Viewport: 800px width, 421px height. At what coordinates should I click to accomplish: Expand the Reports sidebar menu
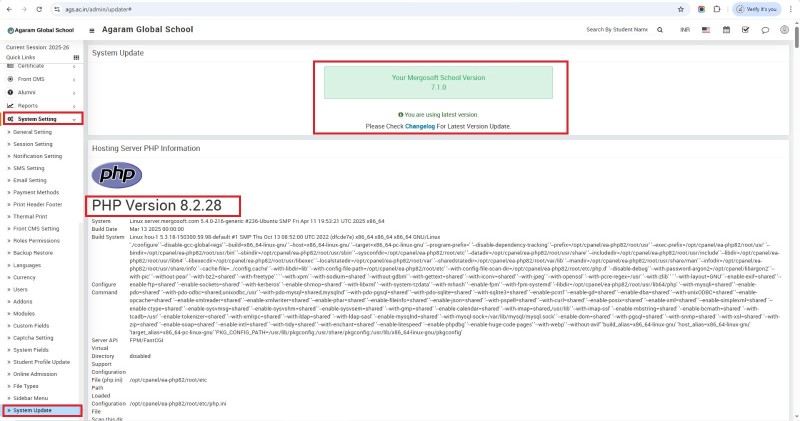(x=41, y=106)
